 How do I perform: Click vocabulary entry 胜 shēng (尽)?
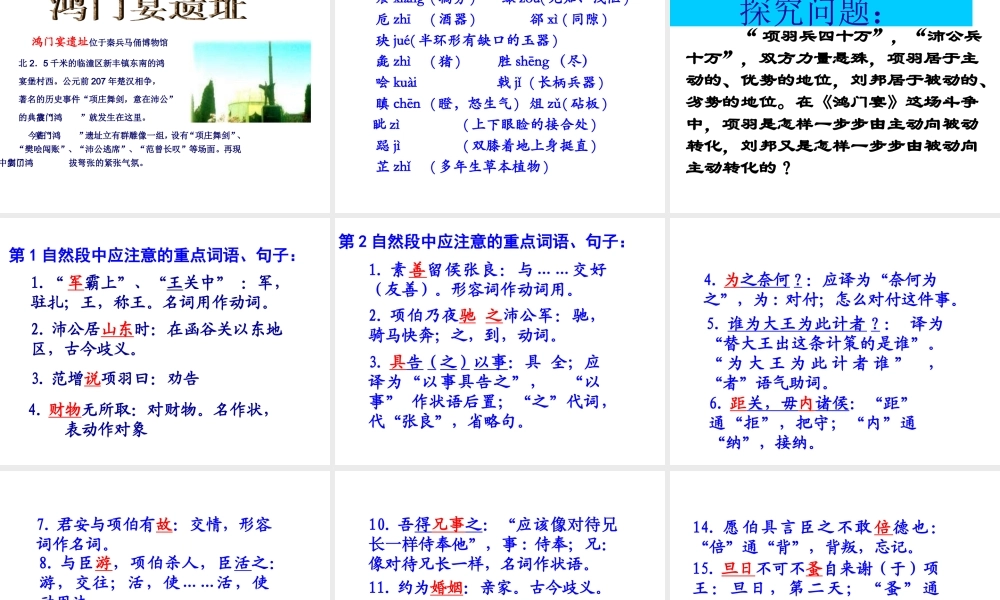tap(543, 61)
